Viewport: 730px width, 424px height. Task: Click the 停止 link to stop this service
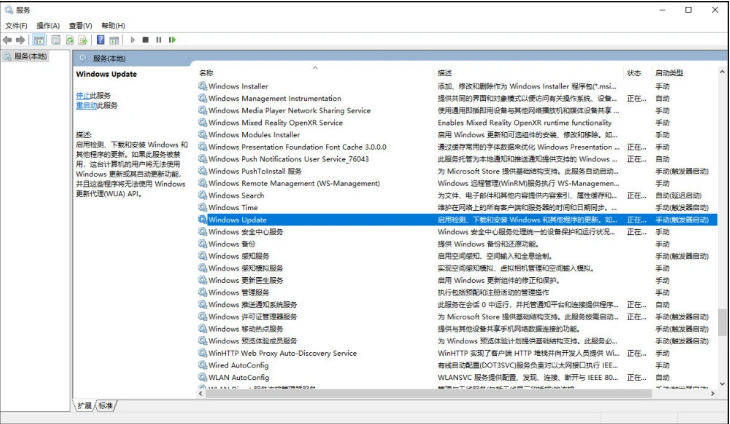coord(82,95)
